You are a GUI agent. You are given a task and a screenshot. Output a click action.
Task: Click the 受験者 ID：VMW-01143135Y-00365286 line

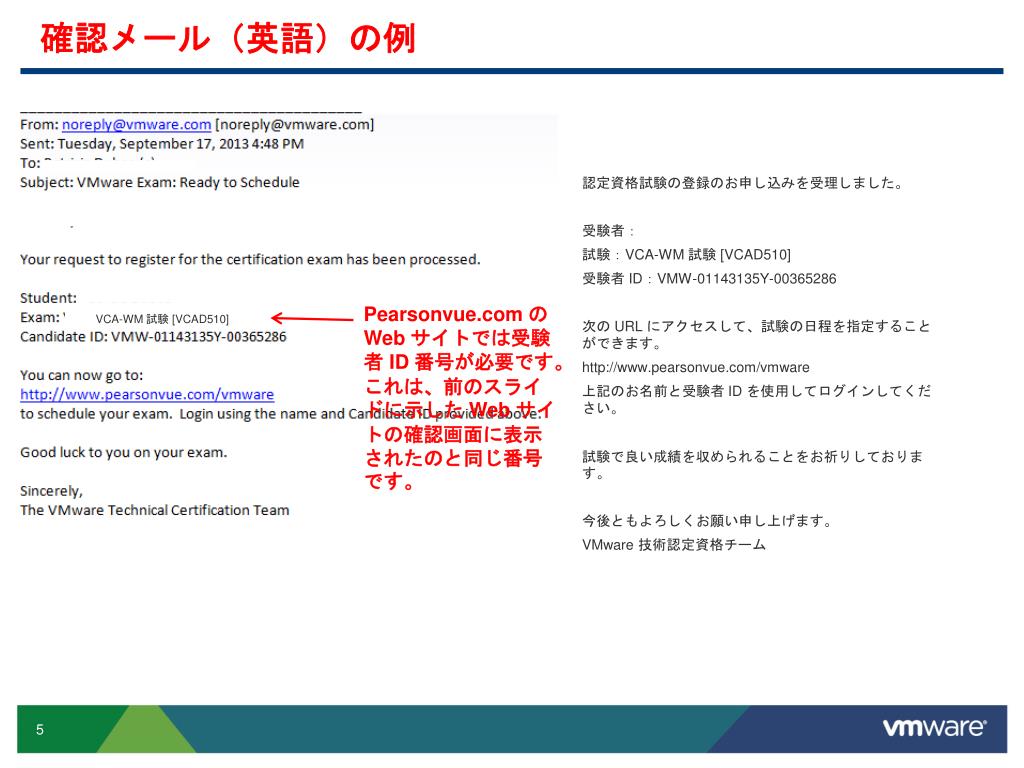(x=709, y=279)
